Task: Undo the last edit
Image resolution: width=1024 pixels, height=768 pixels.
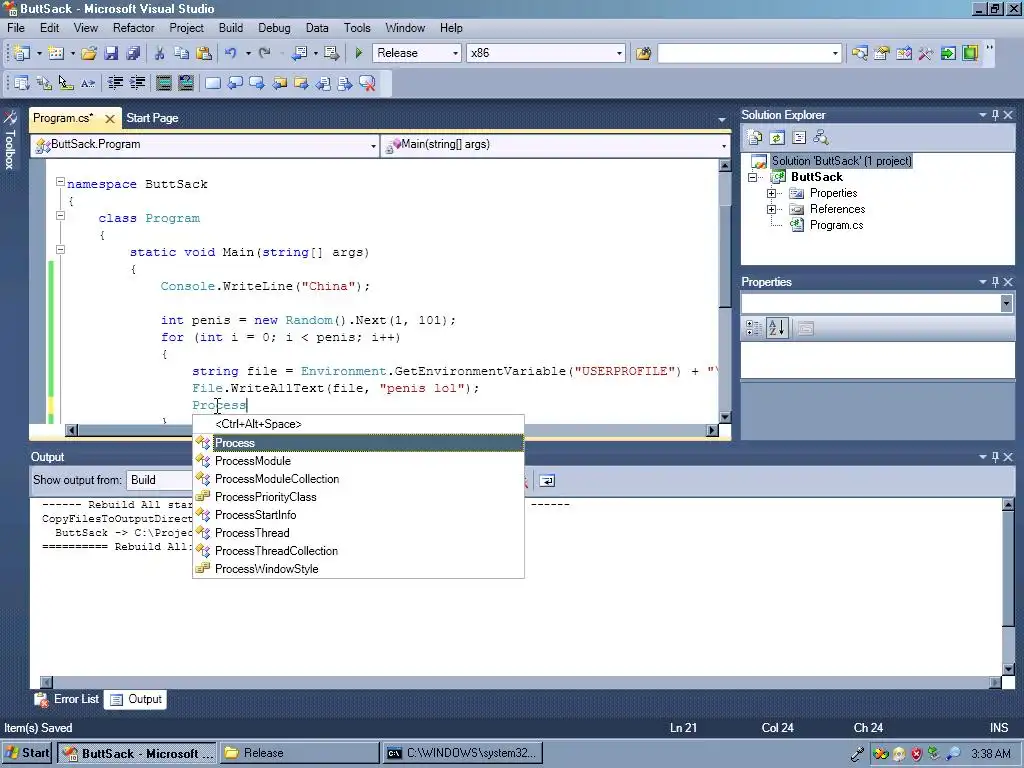Action: 231,53
